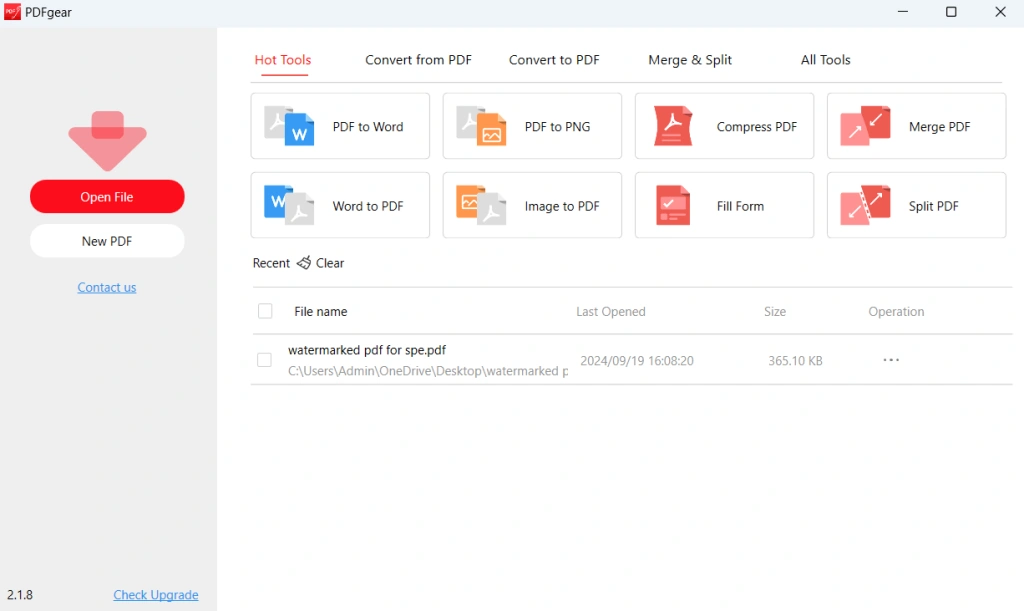Screen dimensions: 1024x611
Task: Click the file path C:\Users\Admin\OneDrive\Desktop text
Action: (x=428, y=371)
